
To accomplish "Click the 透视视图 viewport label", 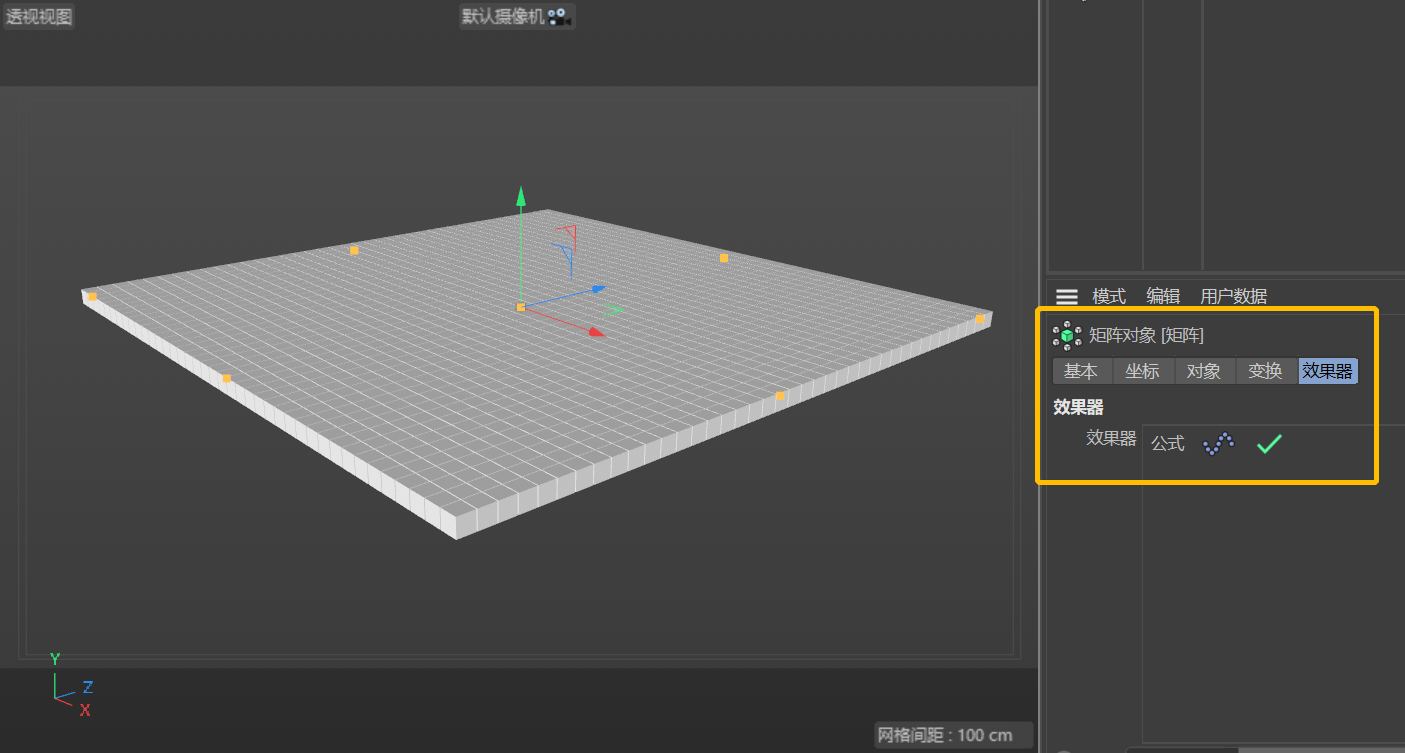I will 39,17.
